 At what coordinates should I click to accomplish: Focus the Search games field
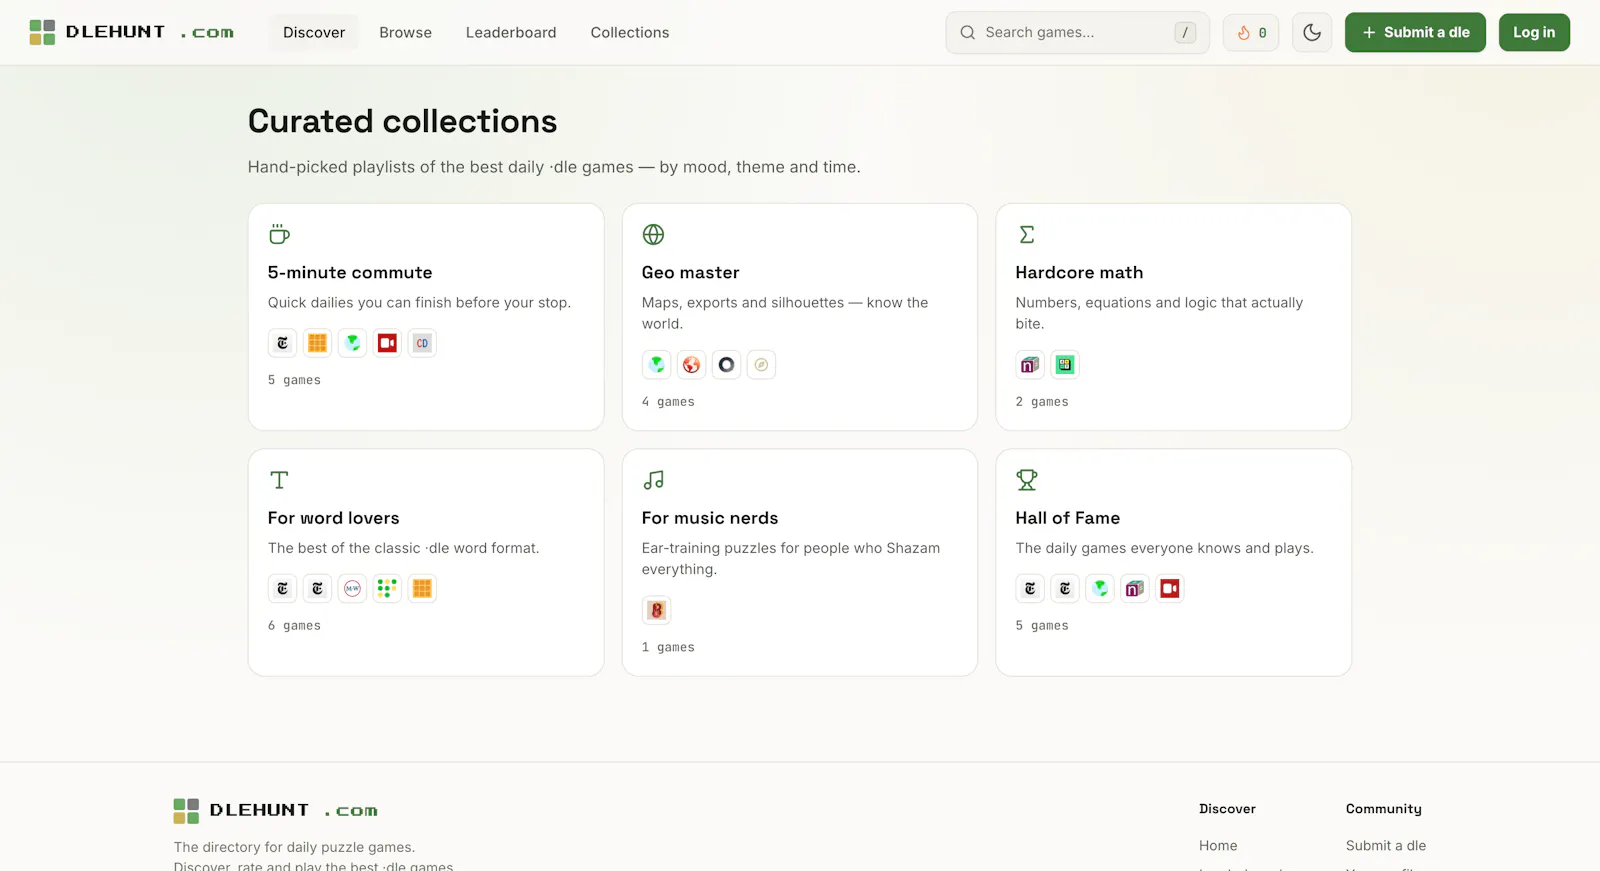[x=1077, y=33]
